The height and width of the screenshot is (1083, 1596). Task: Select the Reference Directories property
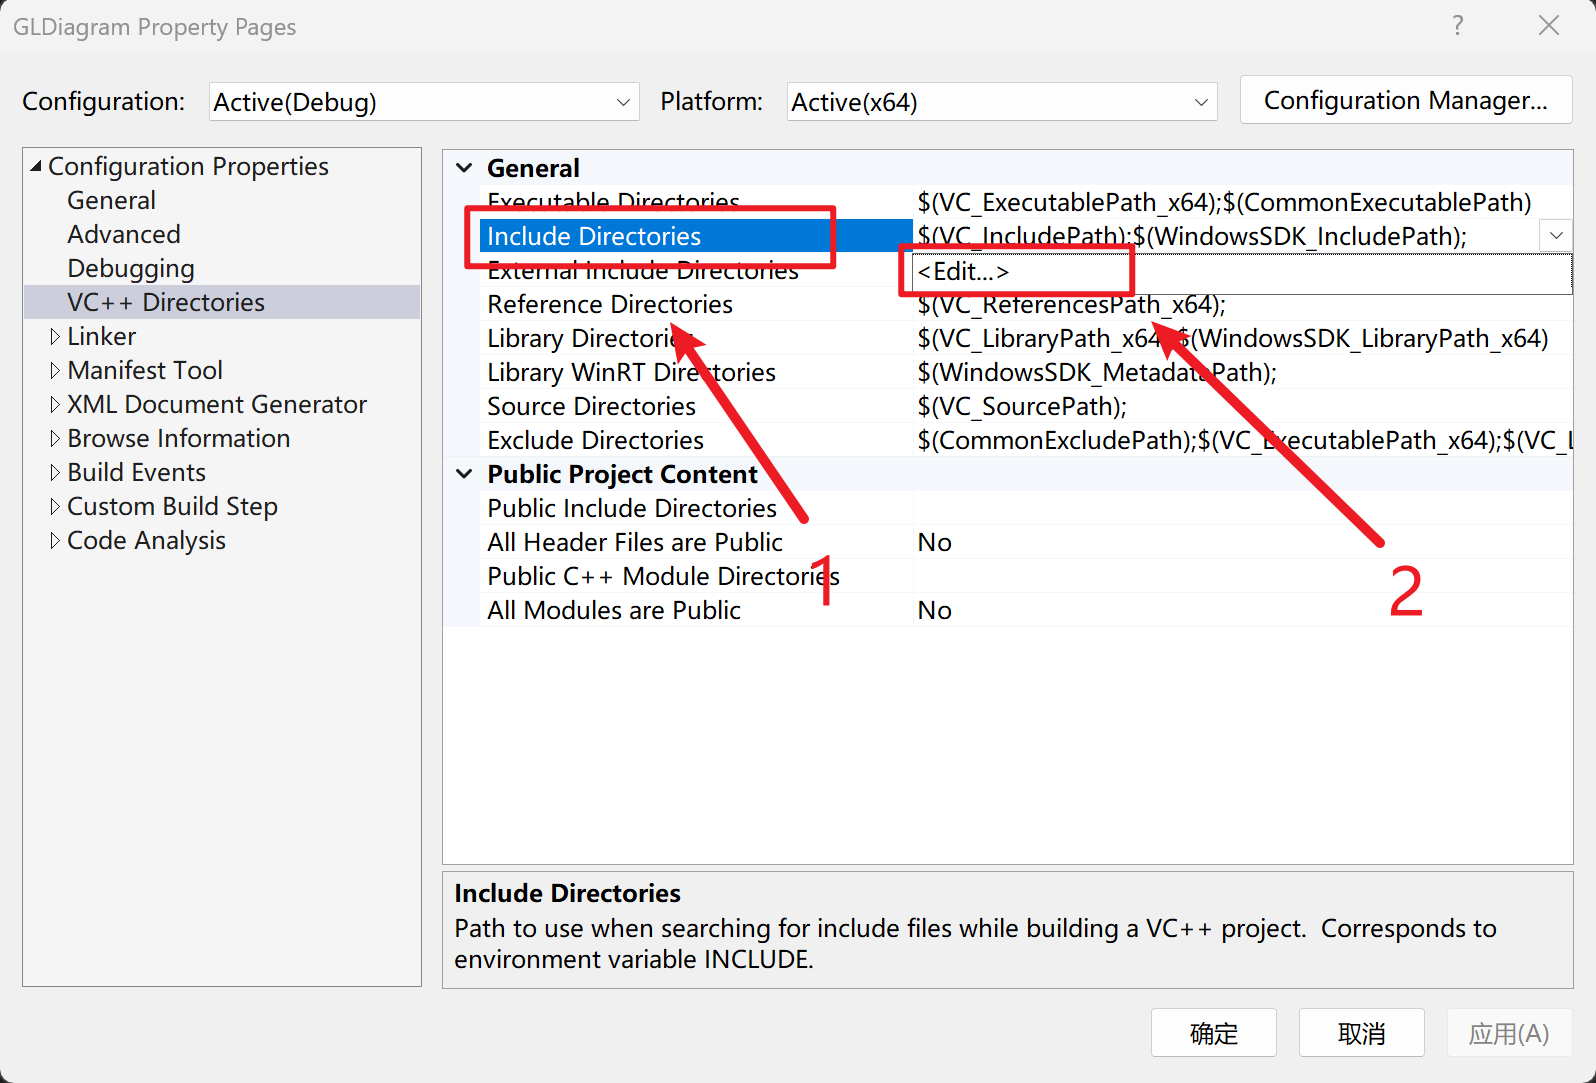click(609, 304)
